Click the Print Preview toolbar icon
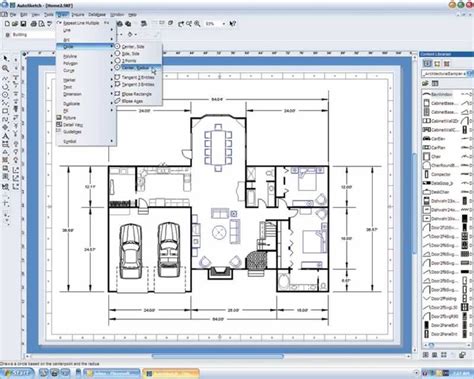The image size is (474, 379). (x=42, y=24)
